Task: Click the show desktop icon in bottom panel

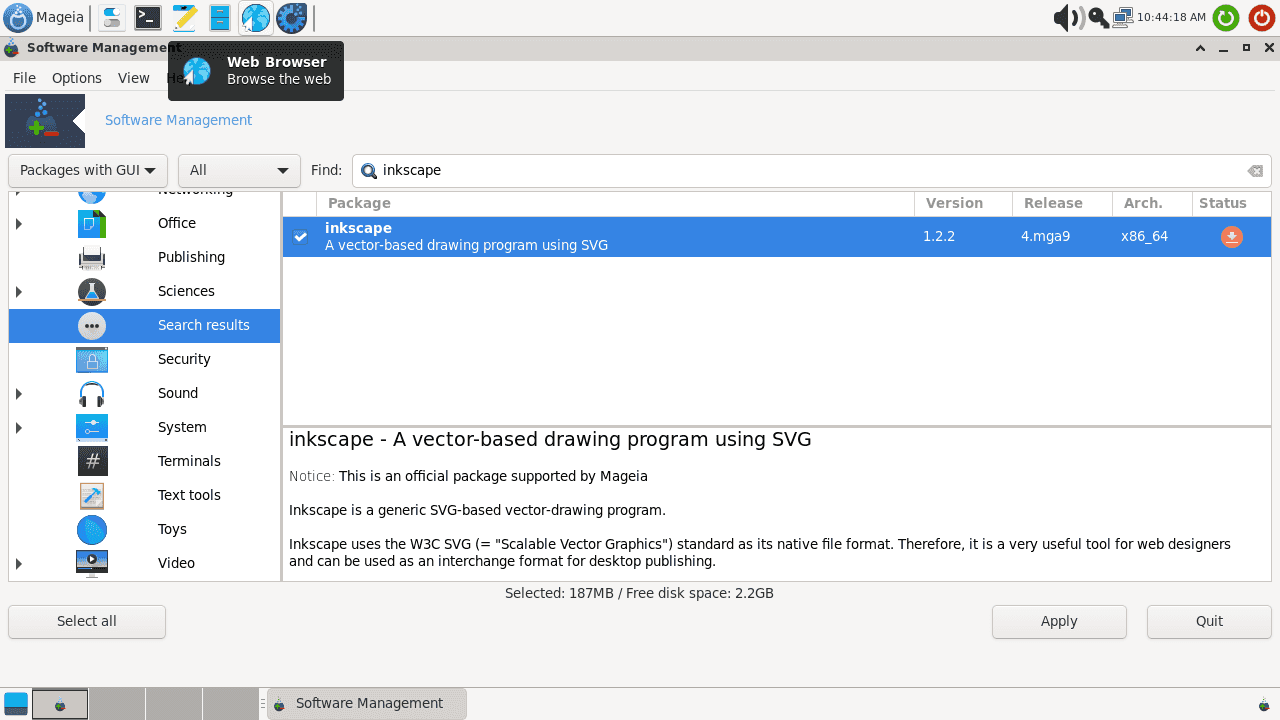Action: pyautogui.click(x=15, y=703)
